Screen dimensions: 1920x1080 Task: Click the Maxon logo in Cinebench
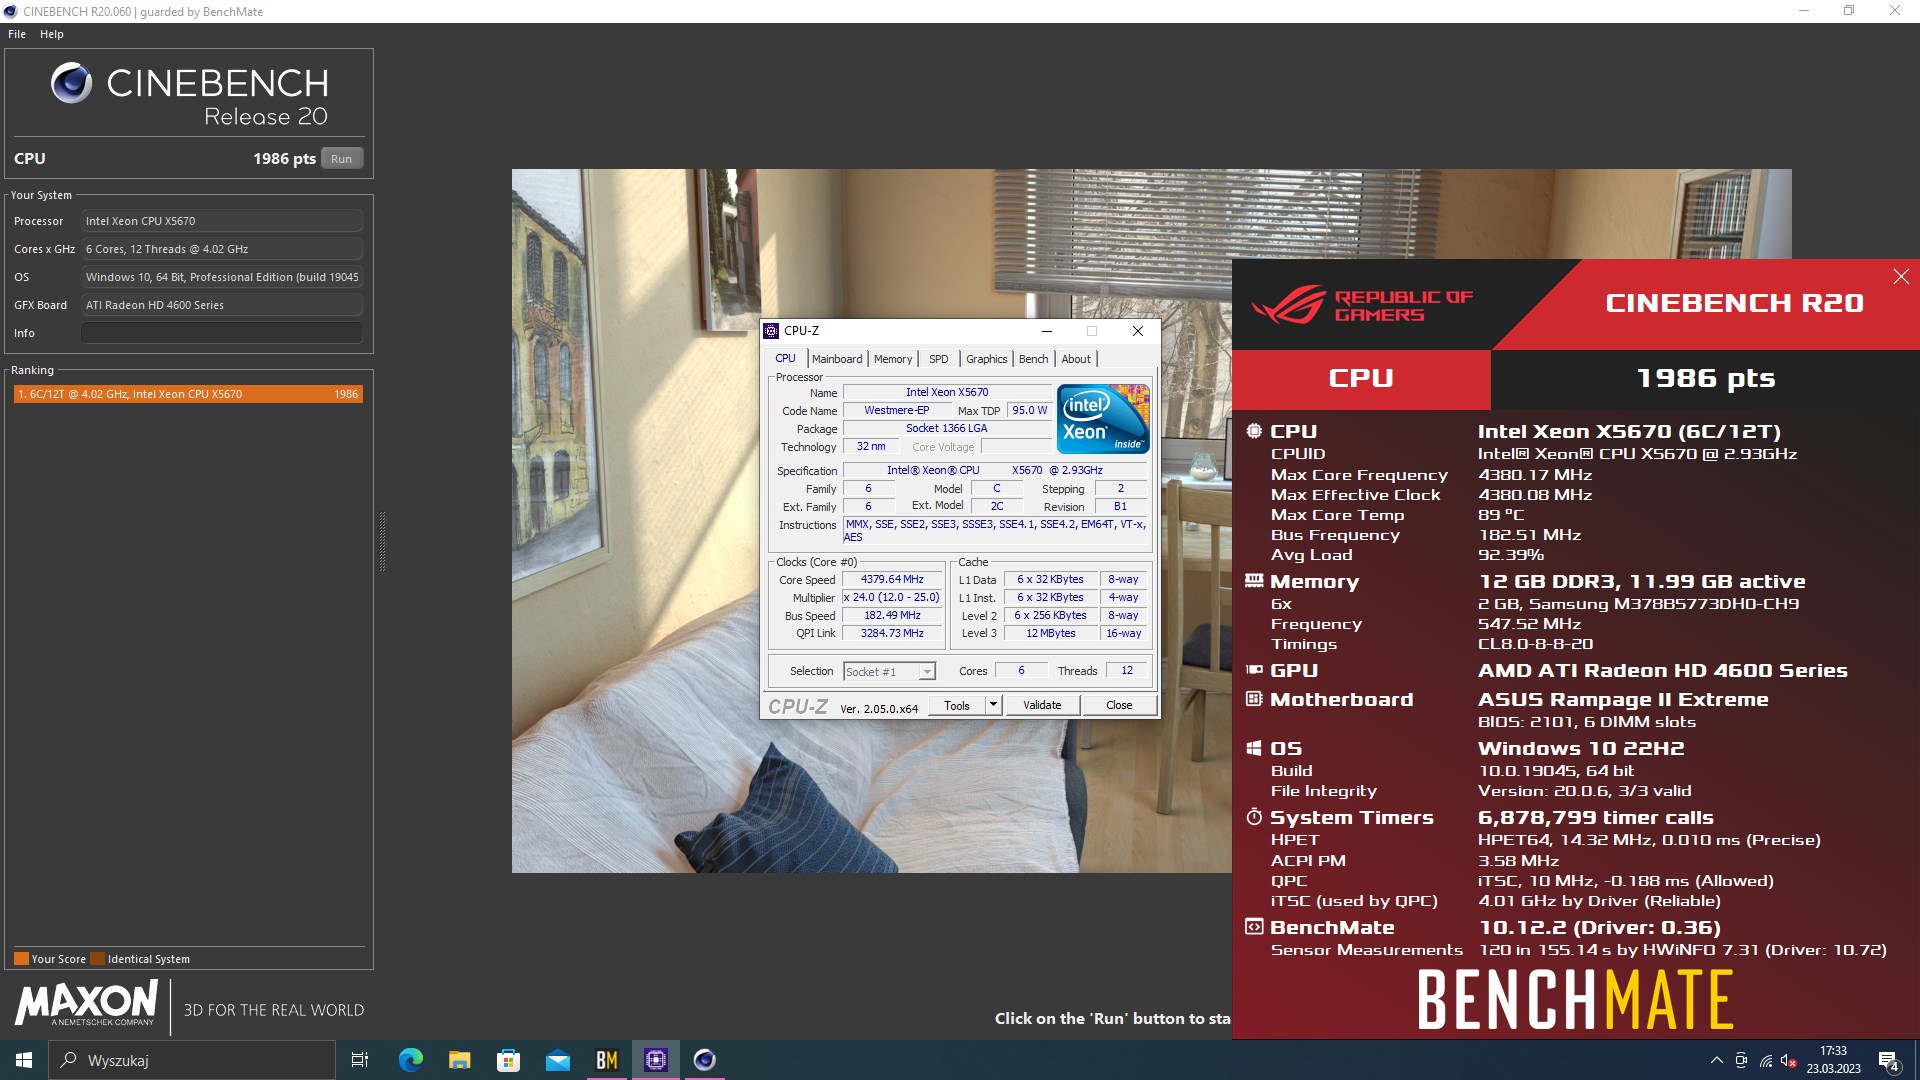(87, 1003)
